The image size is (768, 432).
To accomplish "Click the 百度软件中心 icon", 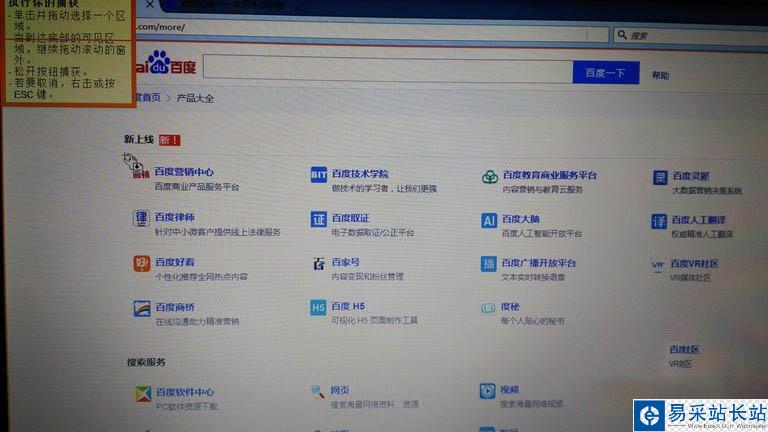I will 144,393.
